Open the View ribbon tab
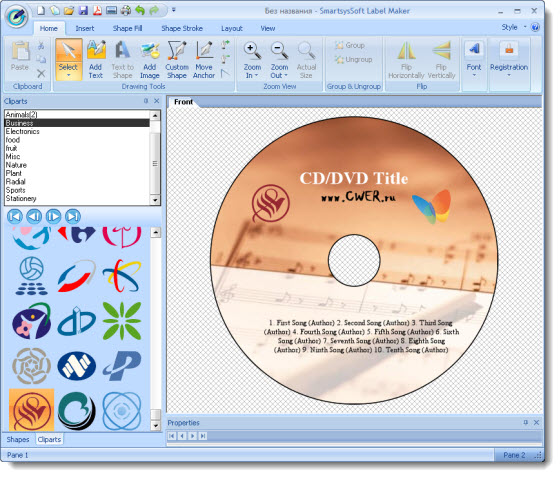The height and width of the screenshot is (477, 560). pos(268,28)
